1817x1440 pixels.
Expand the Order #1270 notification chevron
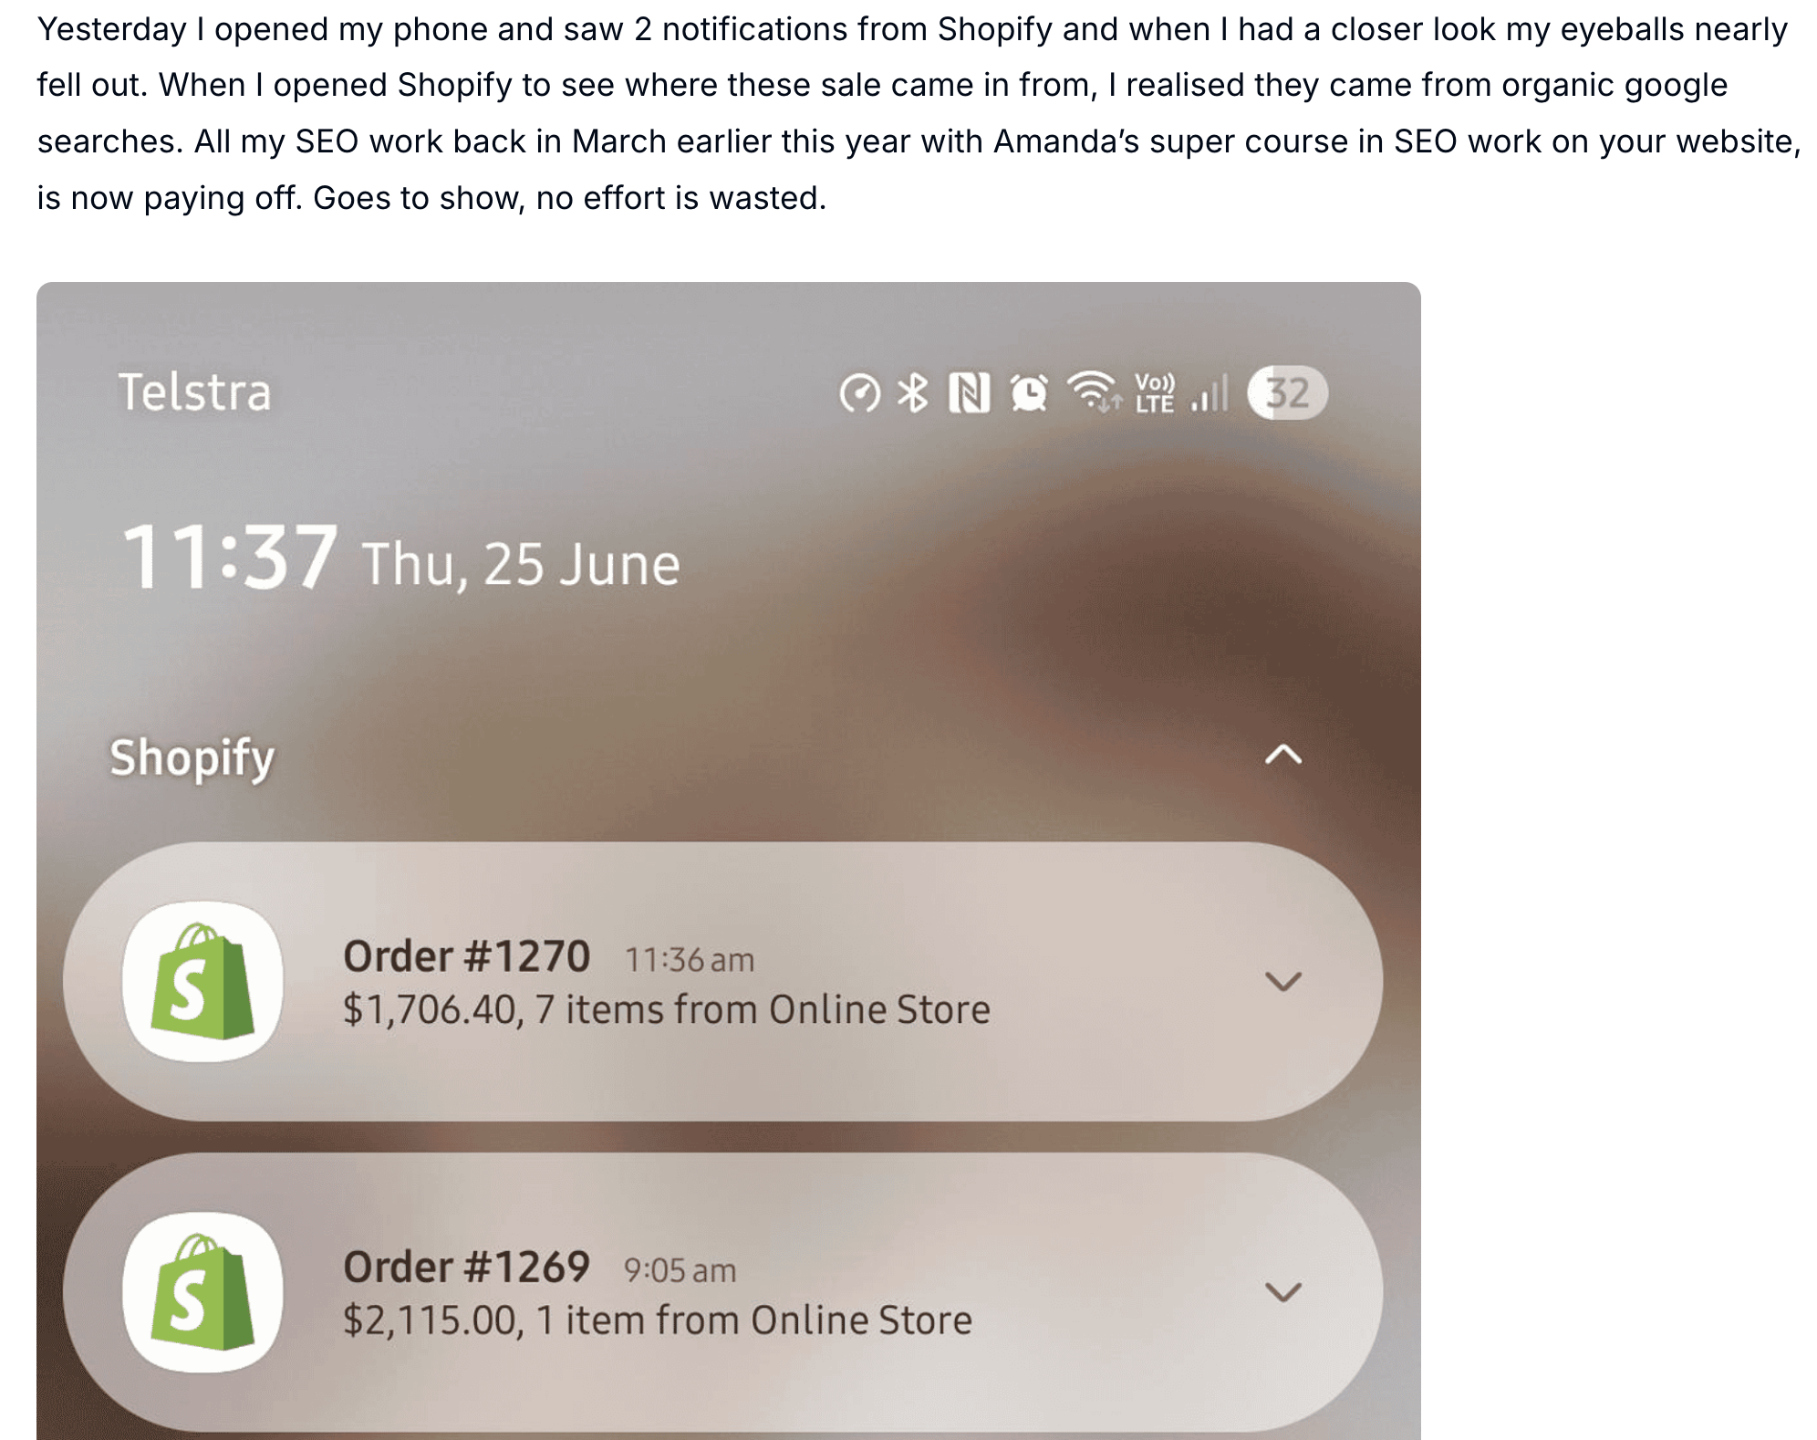1283,981
